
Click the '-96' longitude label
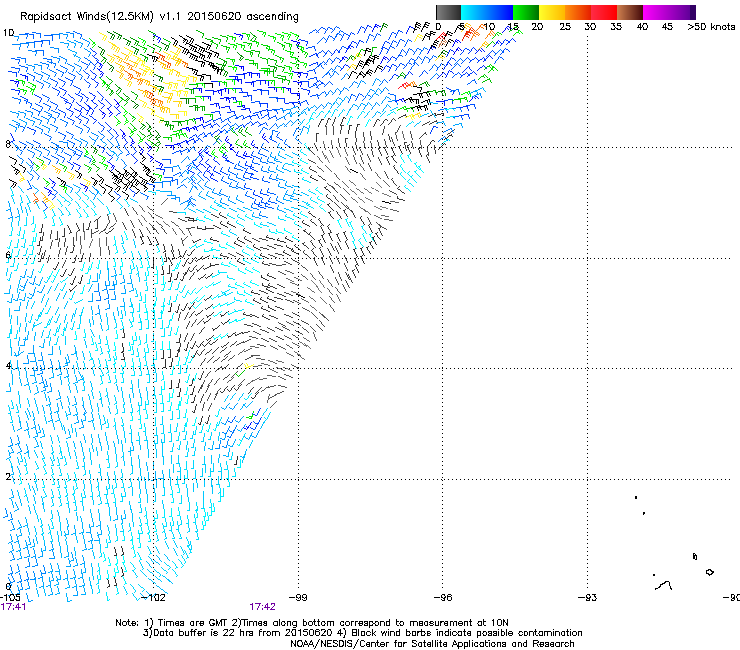click(443, 598)
